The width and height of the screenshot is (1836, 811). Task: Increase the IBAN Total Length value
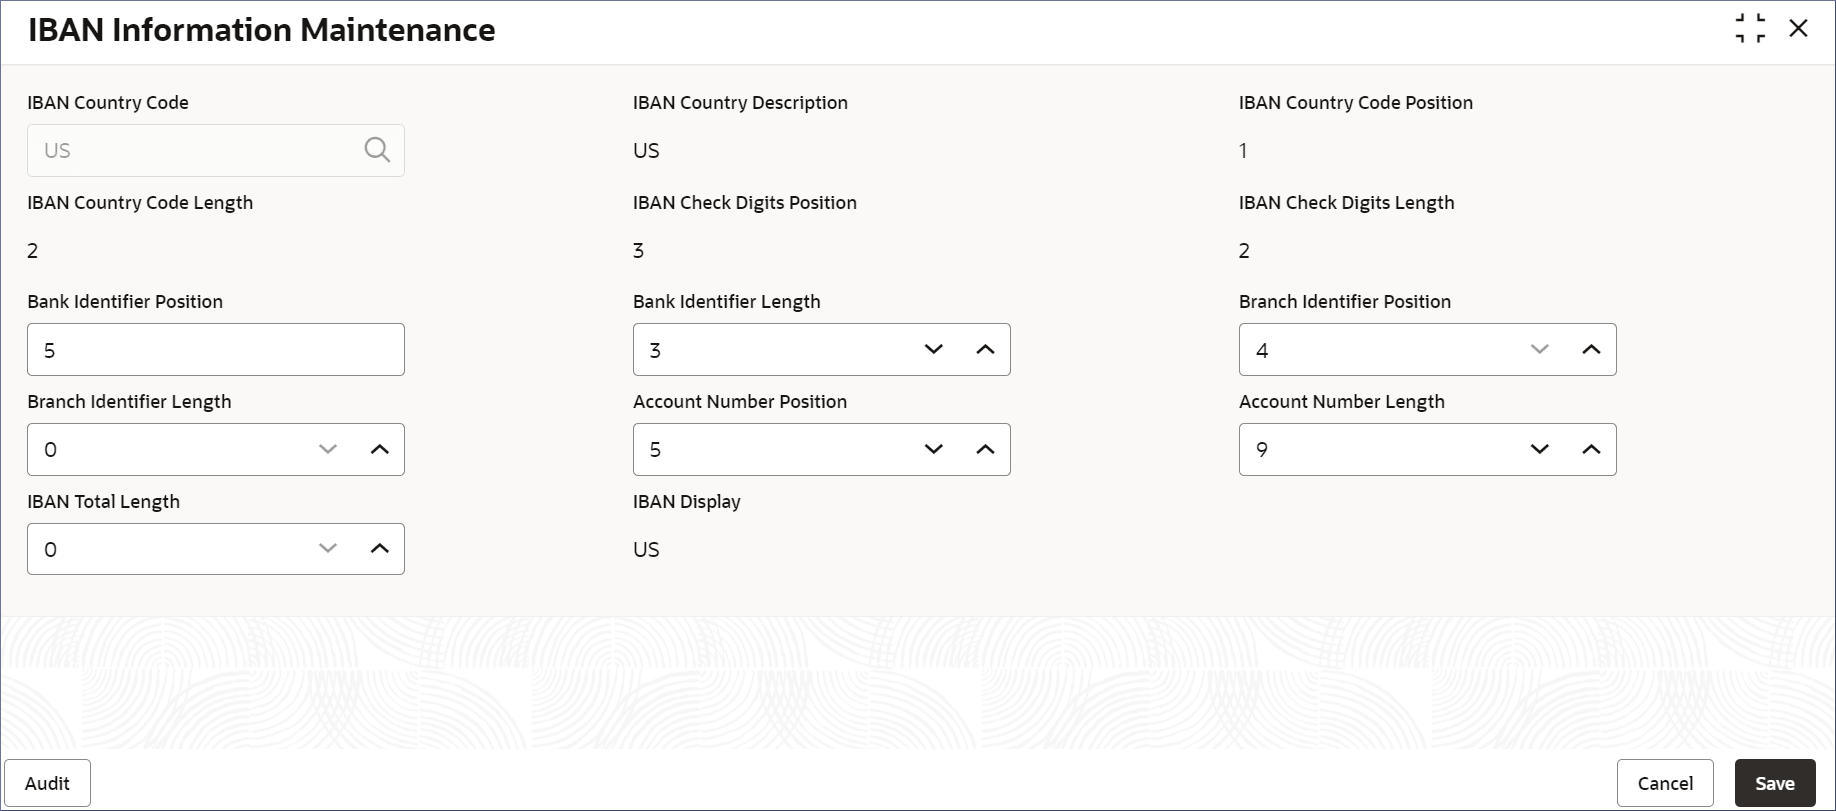379,548
